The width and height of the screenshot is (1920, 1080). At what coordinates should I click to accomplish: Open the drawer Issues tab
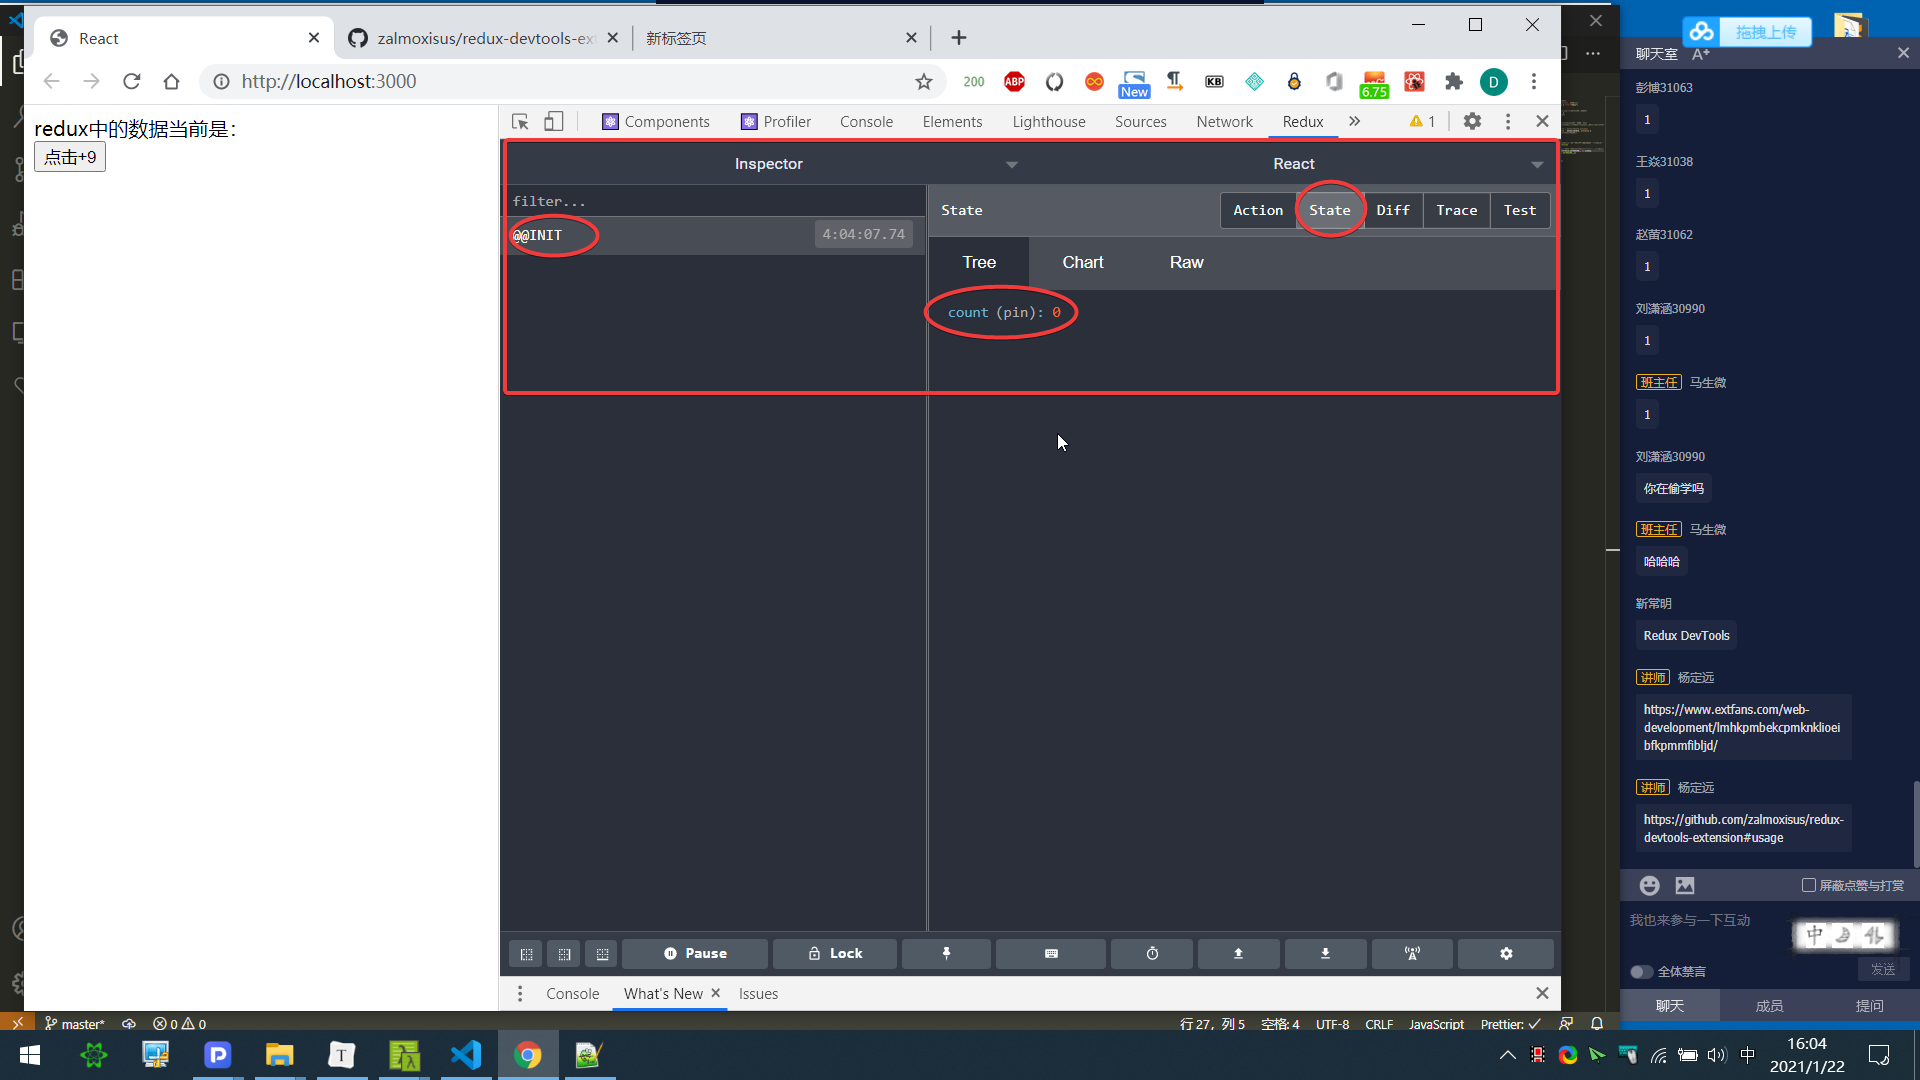click(758, 993)
